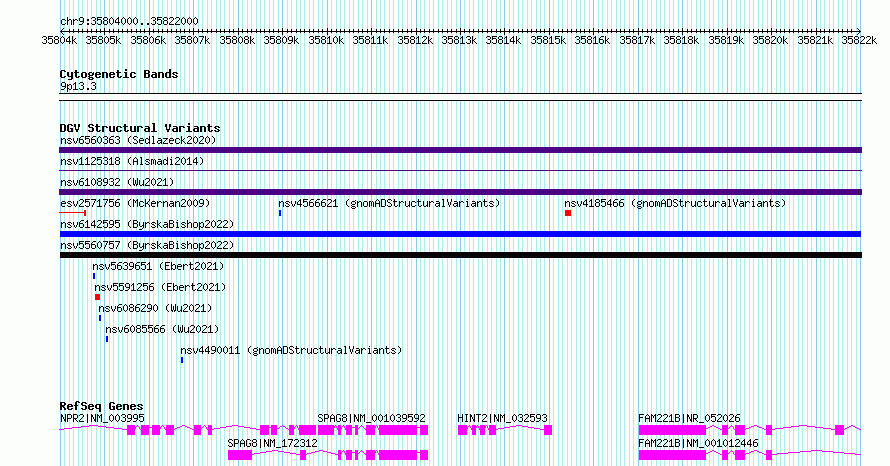Click the Cytogenetic Bands track title
Viewport: 890px width, 466px height.
tap(119, 74)
